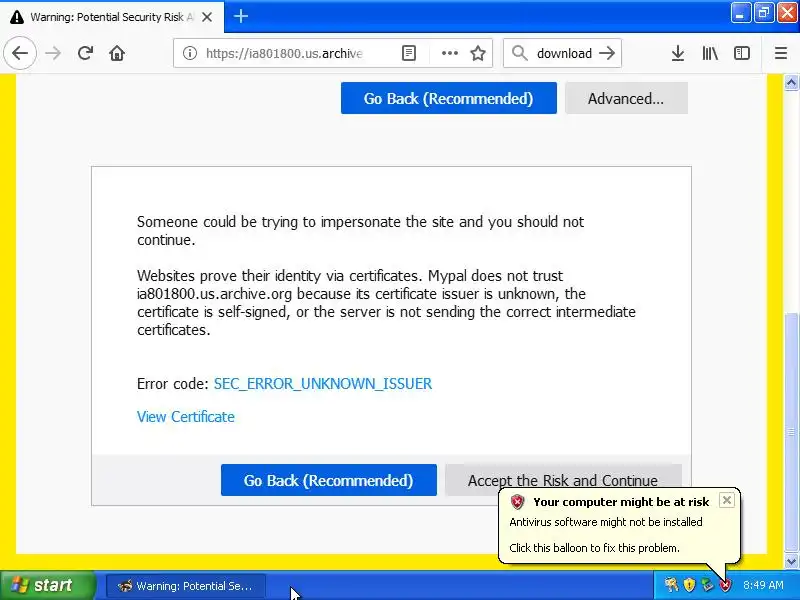The width and height of the screenshot is (800, 600).
Task: Click the browser back arrow button
Action: pos(20,53)
